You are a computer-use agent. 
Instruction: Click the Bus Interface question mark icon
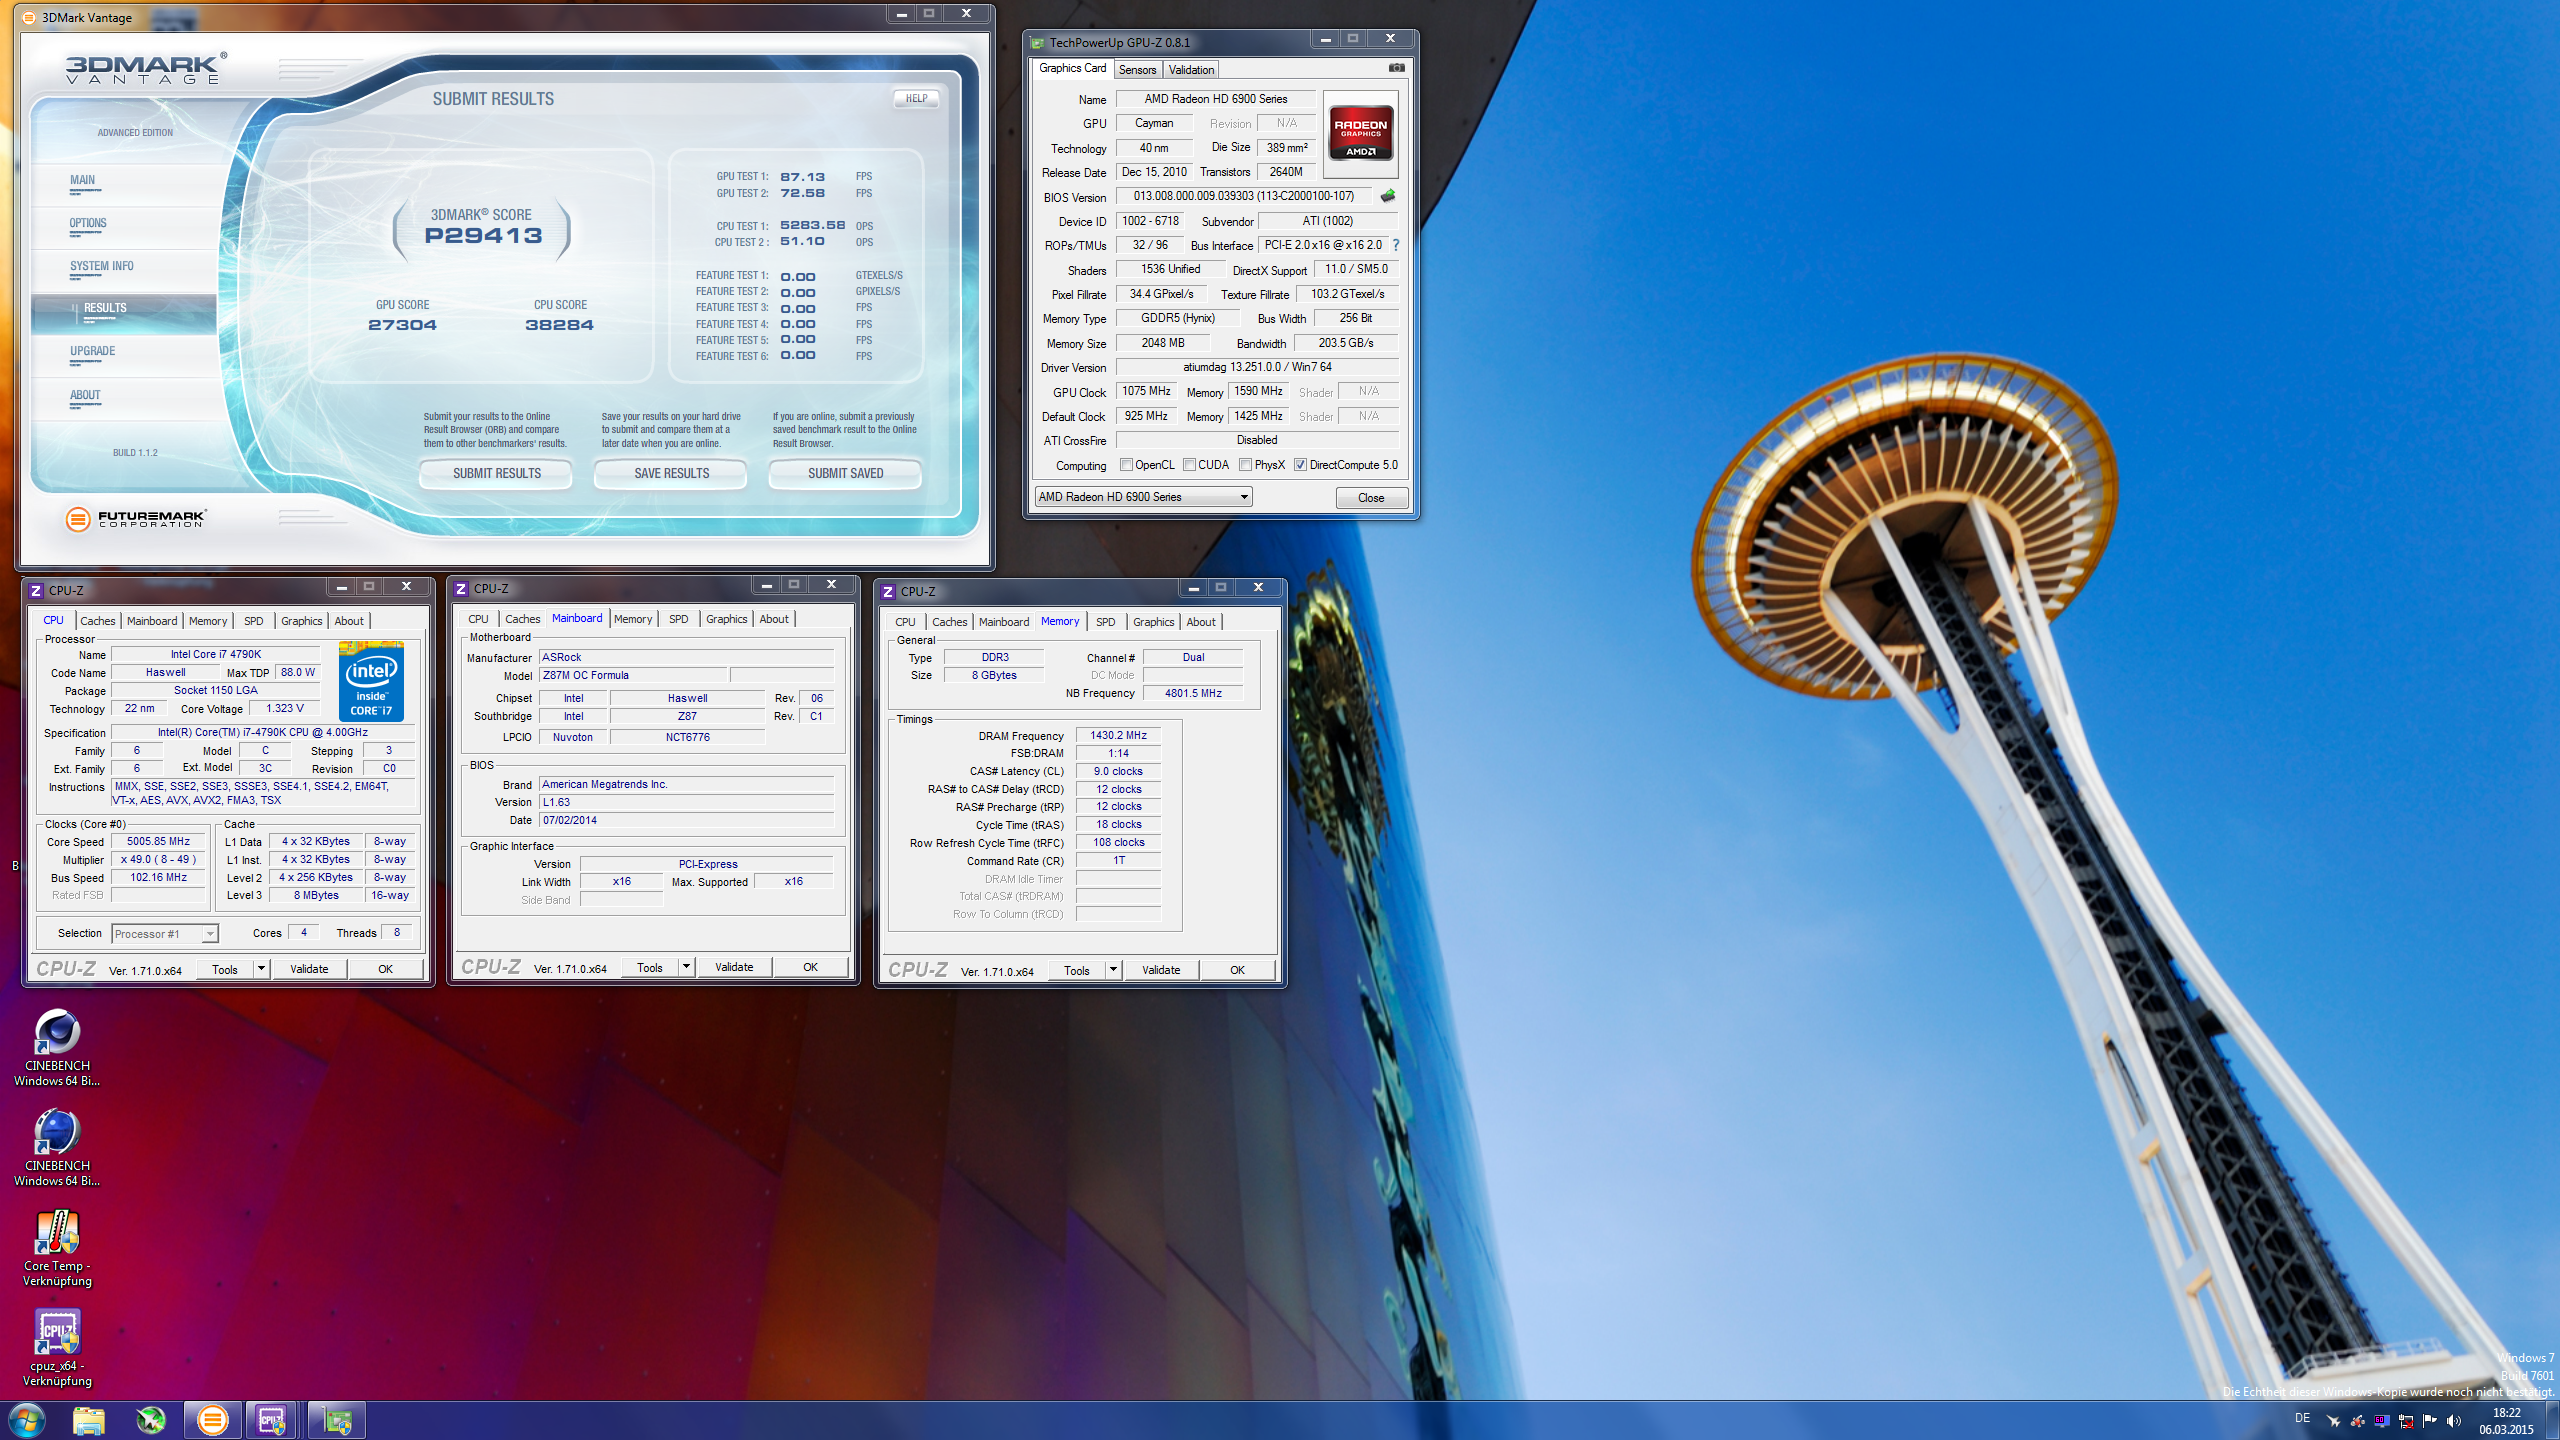point(1396,245)
